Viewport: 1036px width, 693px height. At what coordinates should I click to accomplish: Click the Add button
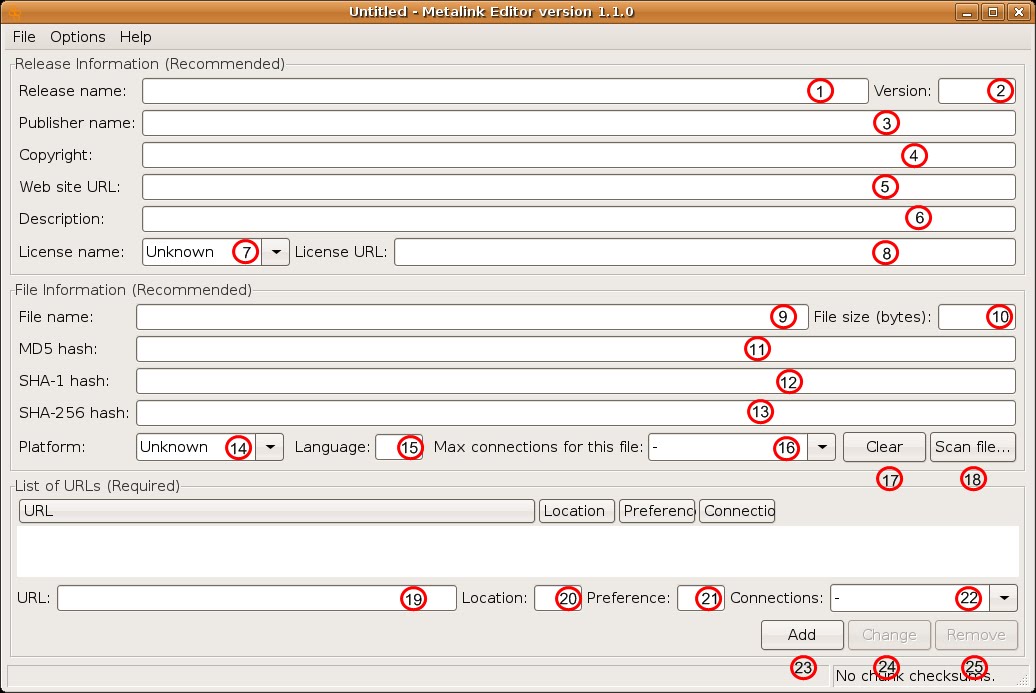coord(802,635)
